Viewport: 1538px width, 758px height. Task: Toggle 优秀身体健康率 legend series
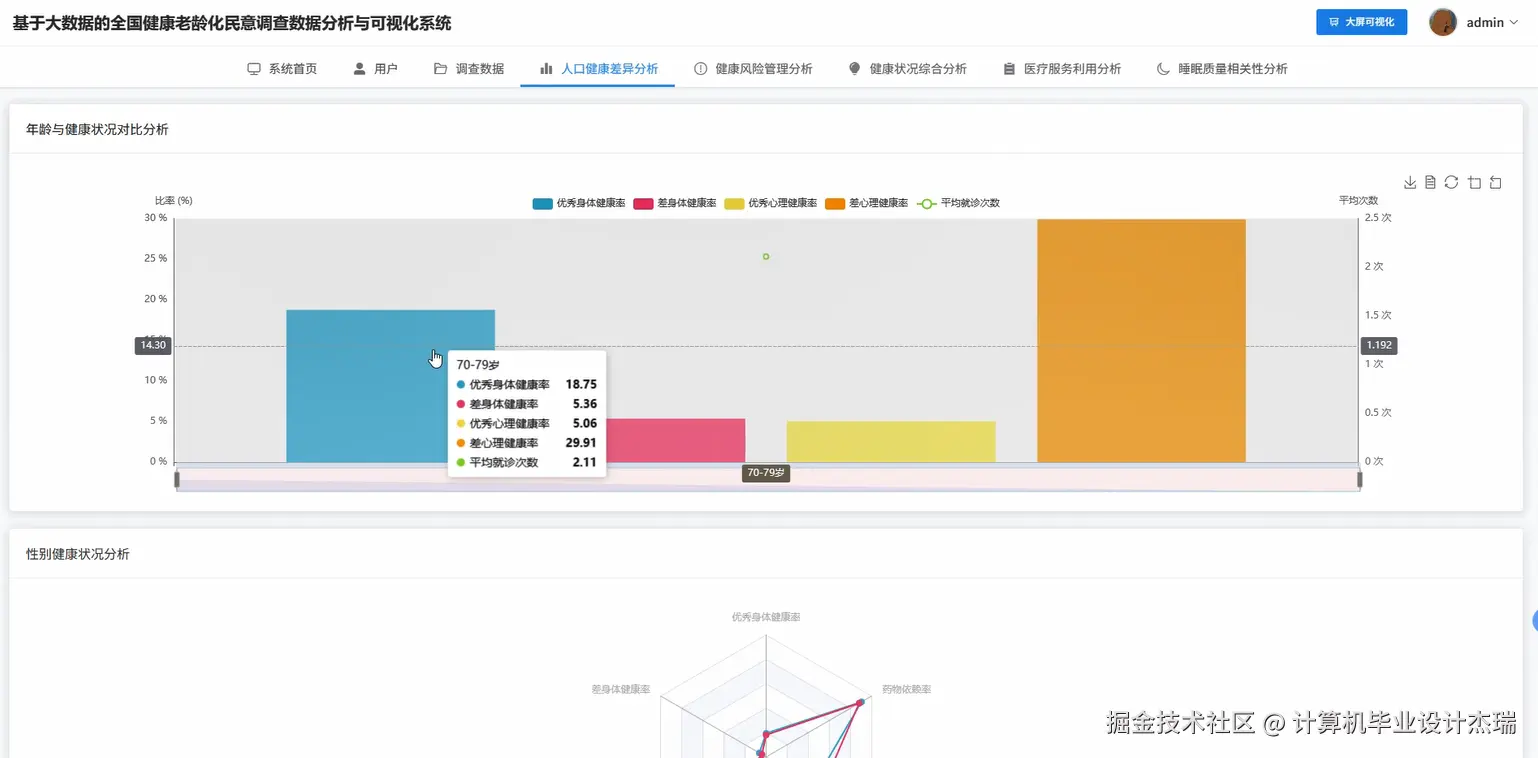[x=579, y=203]
